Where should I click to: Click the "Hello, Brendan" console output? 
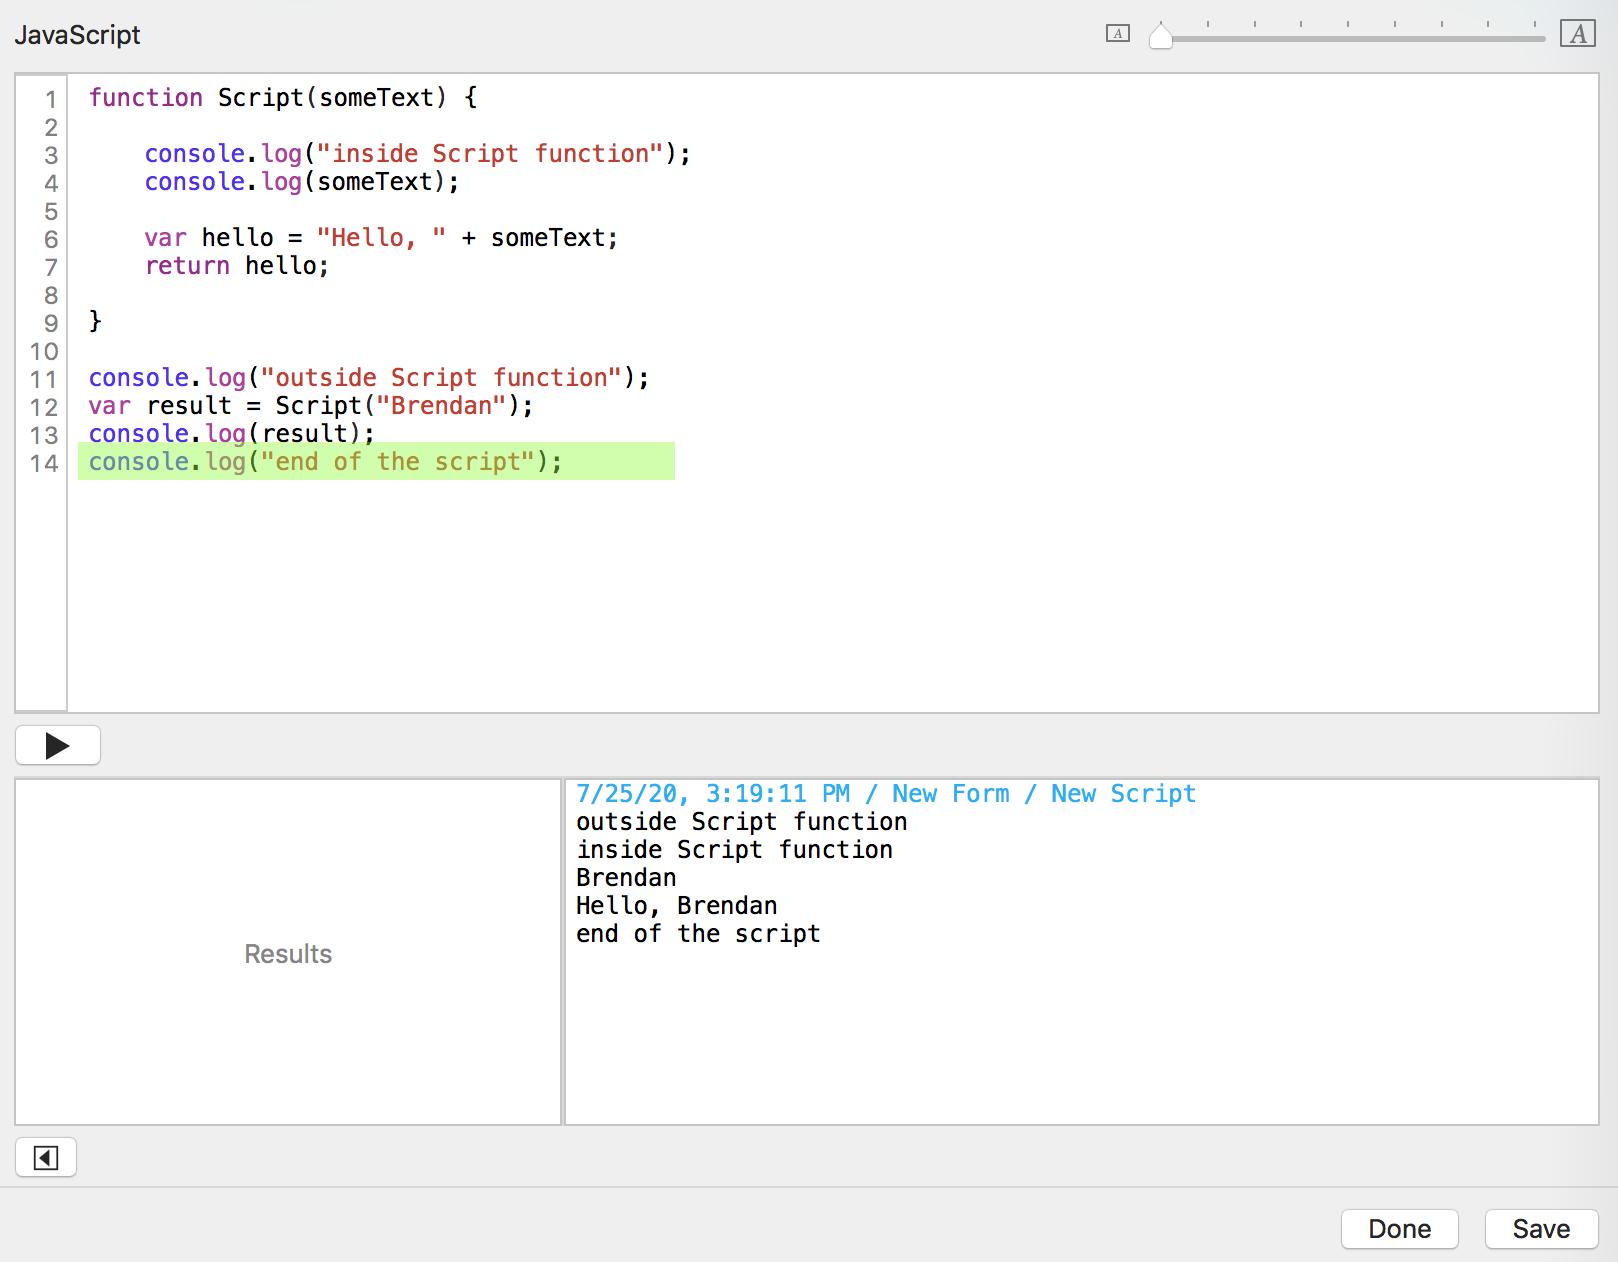click(676, 906)
